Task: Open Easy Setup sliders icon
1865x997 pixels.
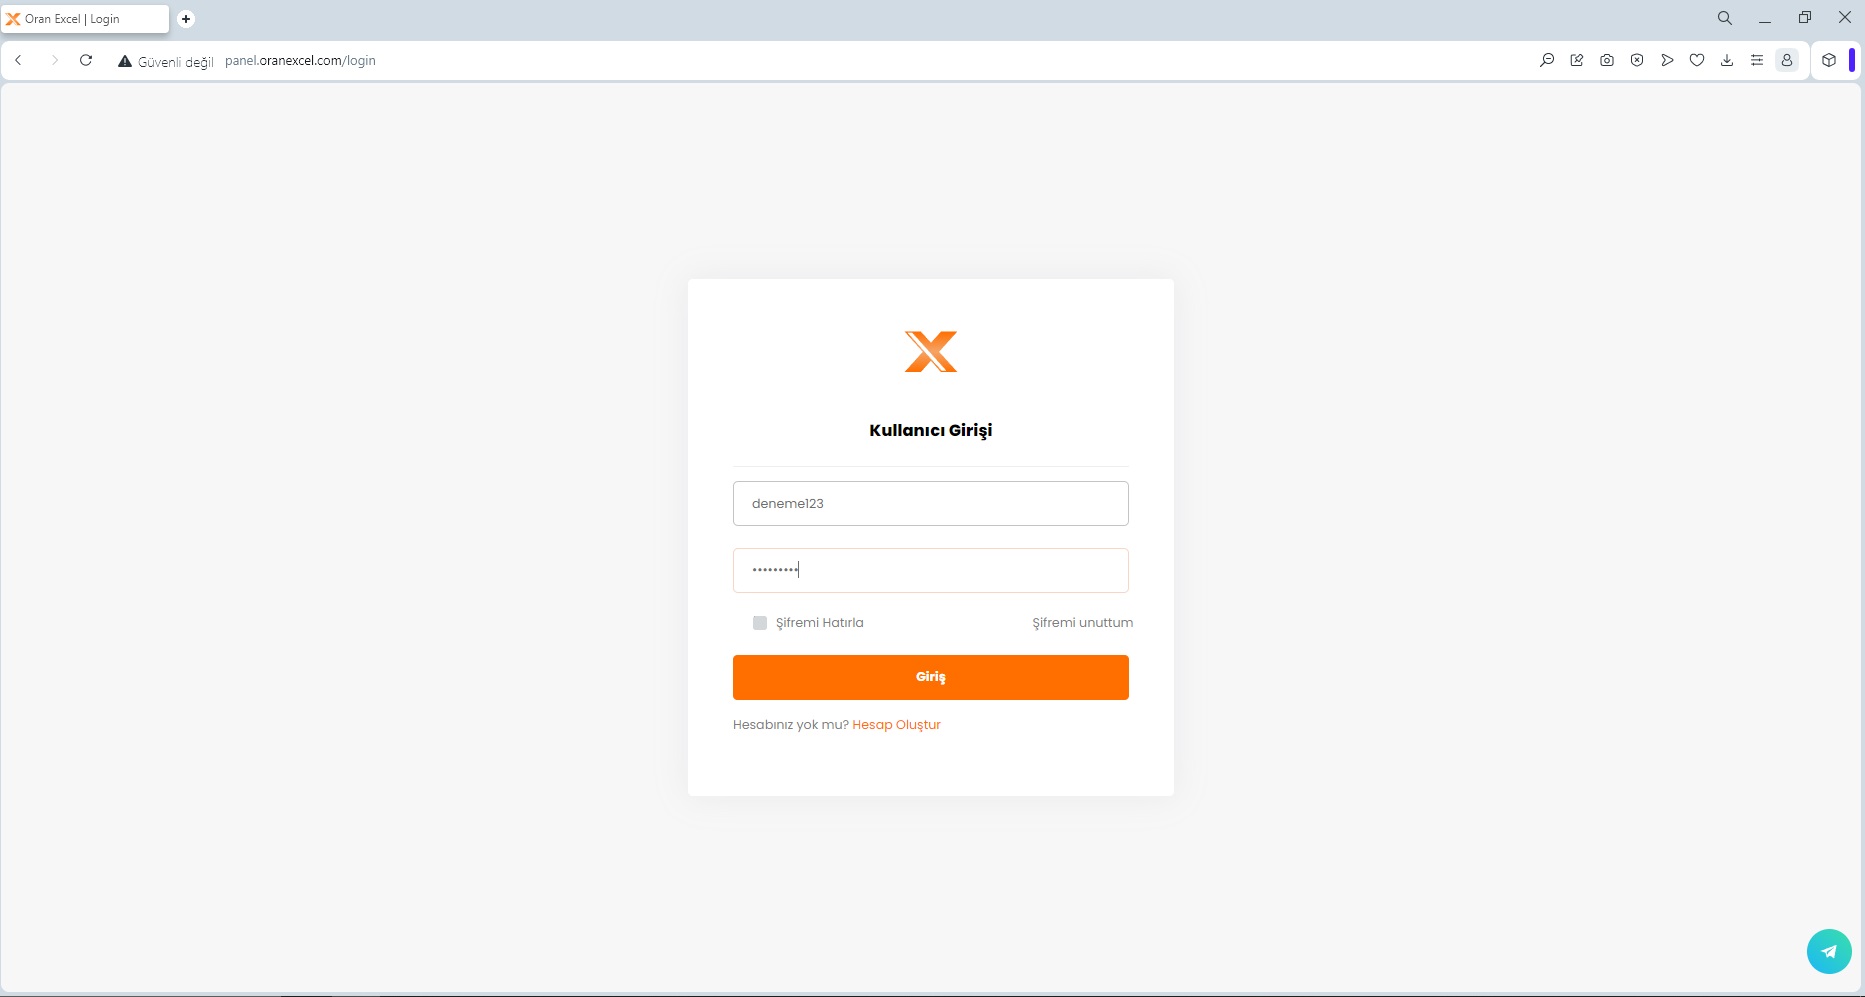Action: [x=1757, y=60]
